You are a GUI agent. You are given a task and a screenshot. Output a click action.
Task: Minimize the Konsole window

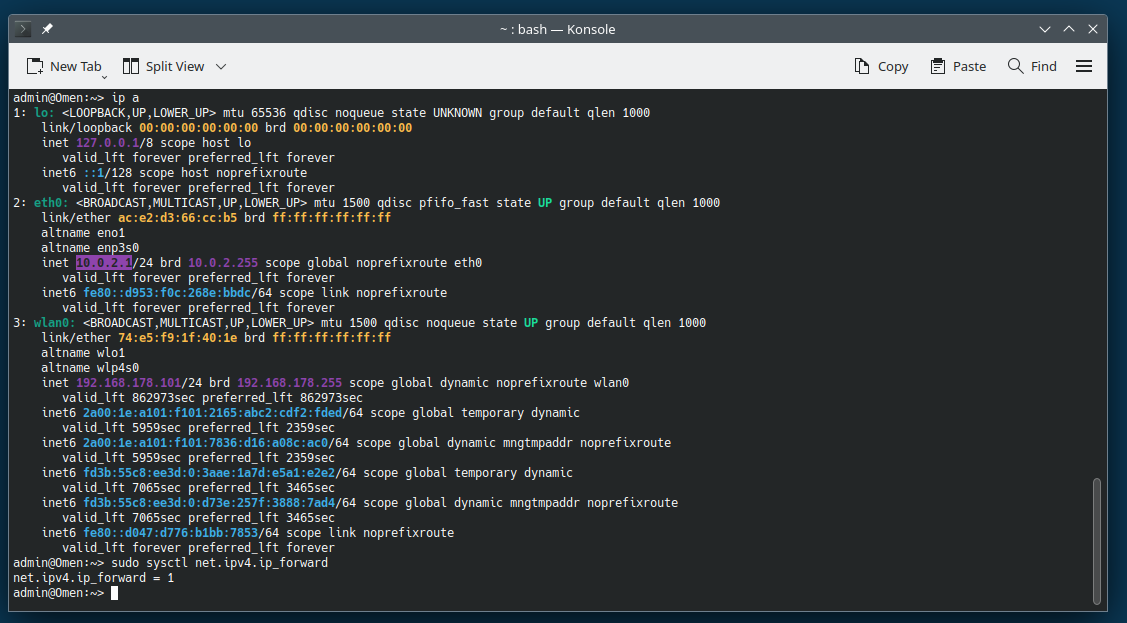tap(1045, 29)
